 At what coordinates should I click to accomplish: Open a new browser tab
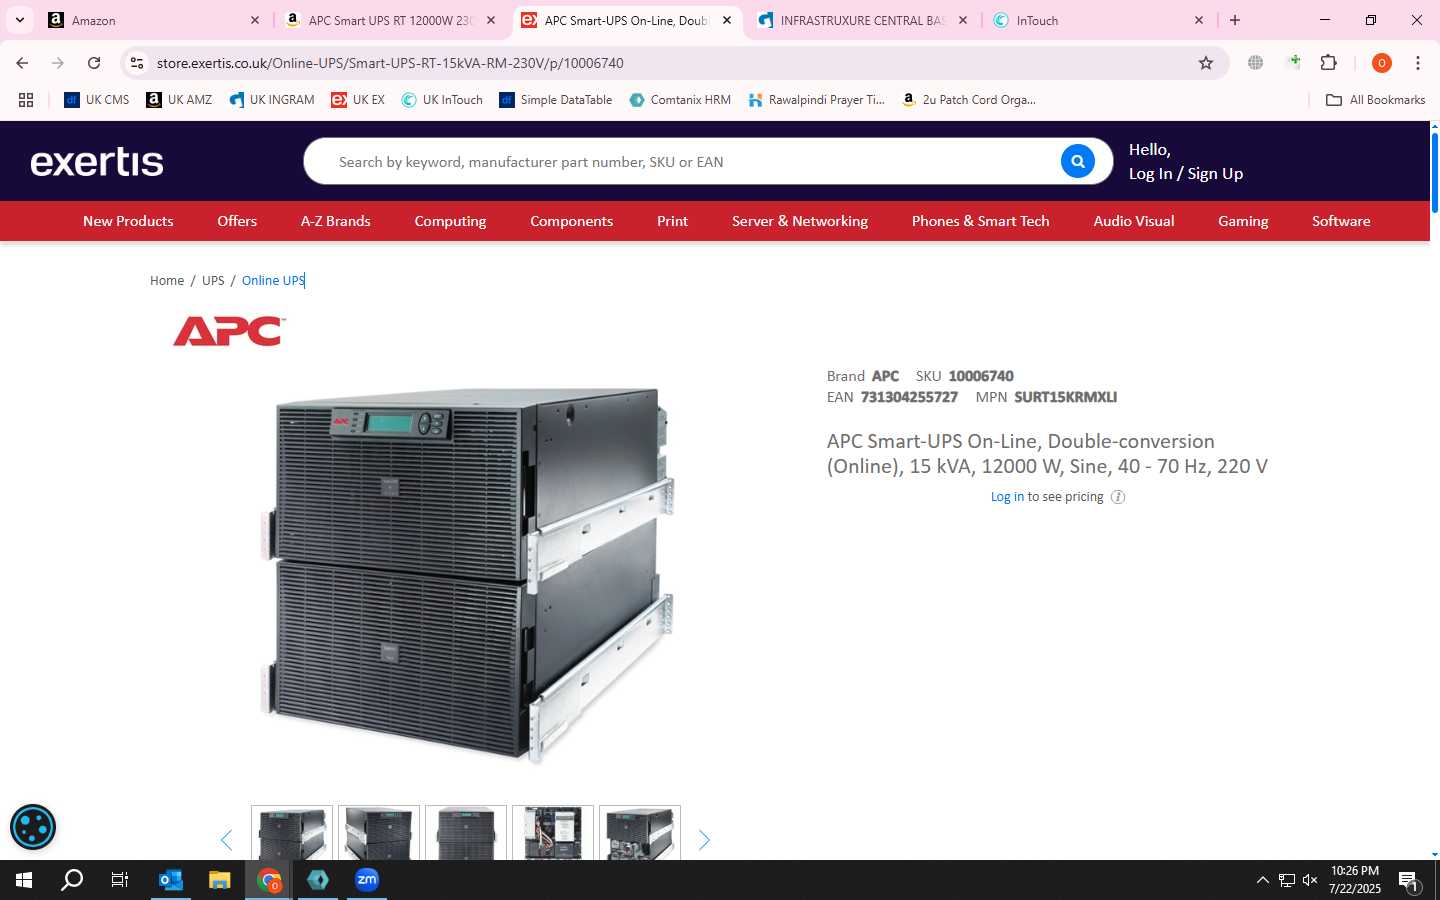[x=1235, y=20]
